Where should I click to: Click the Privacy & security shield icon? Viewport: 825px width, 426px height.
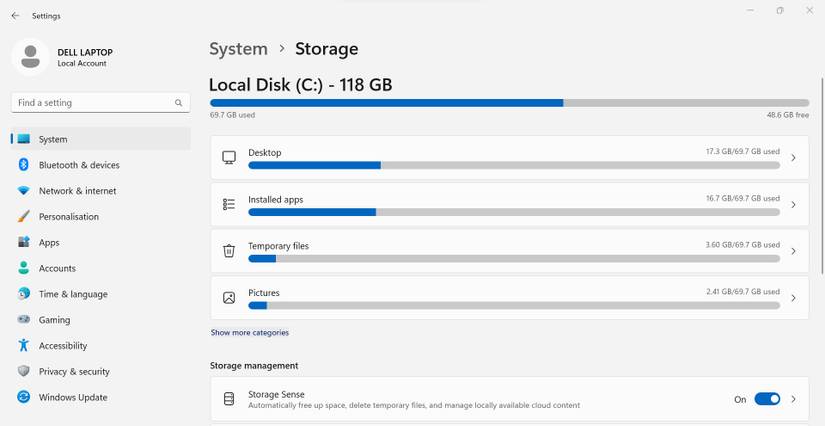tap(23, 372)
